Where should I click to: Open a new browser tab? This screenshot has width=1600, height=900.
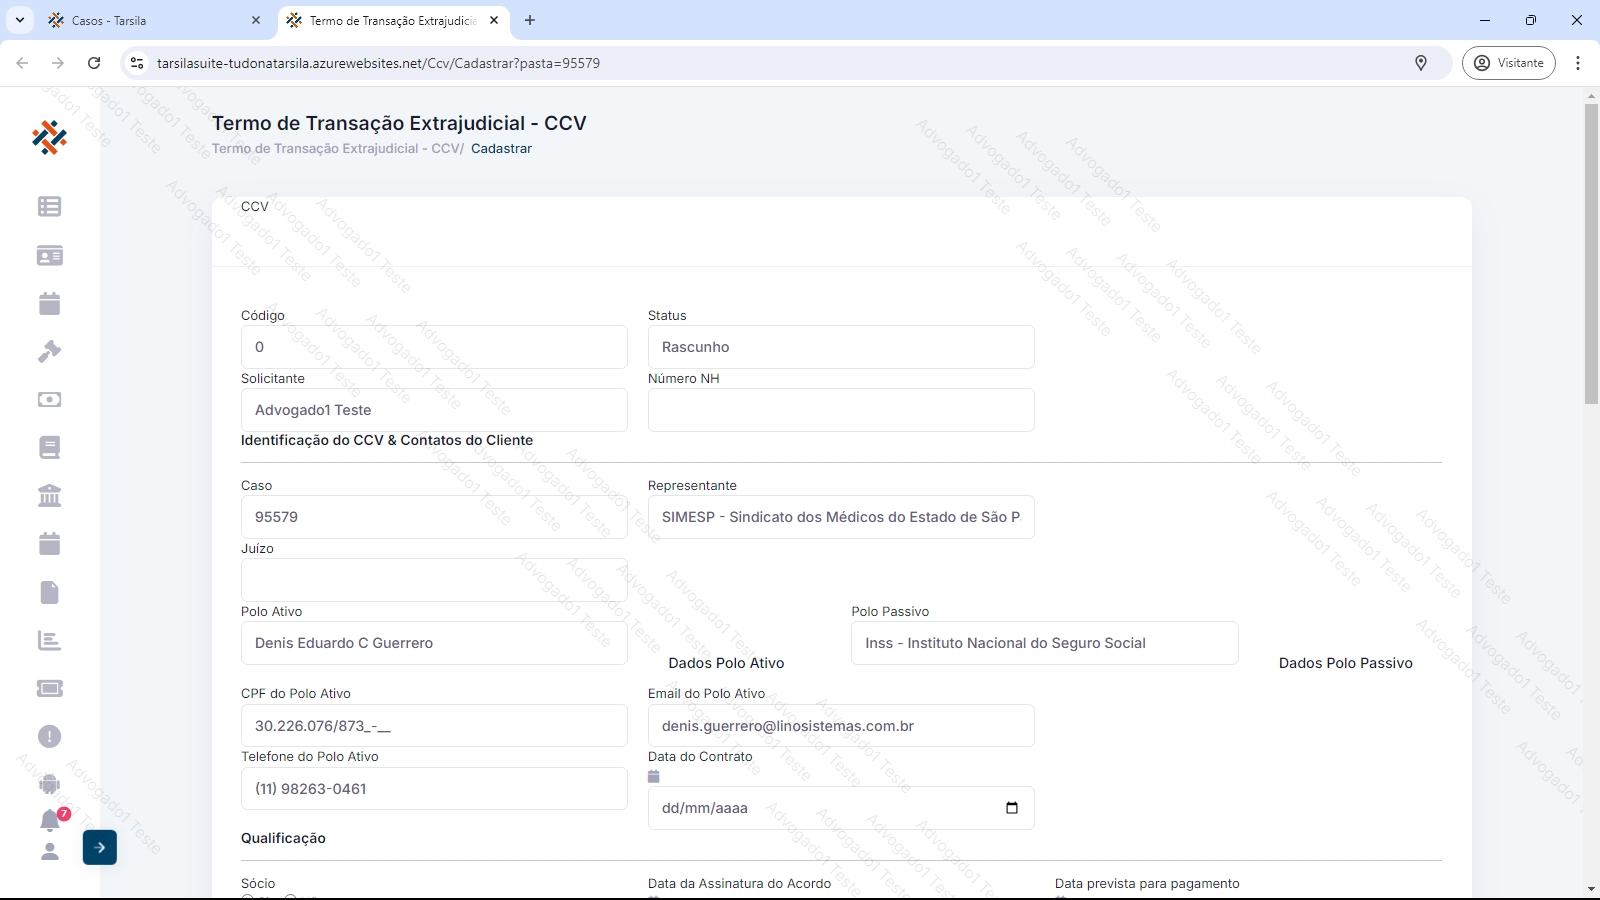[530, 20]
